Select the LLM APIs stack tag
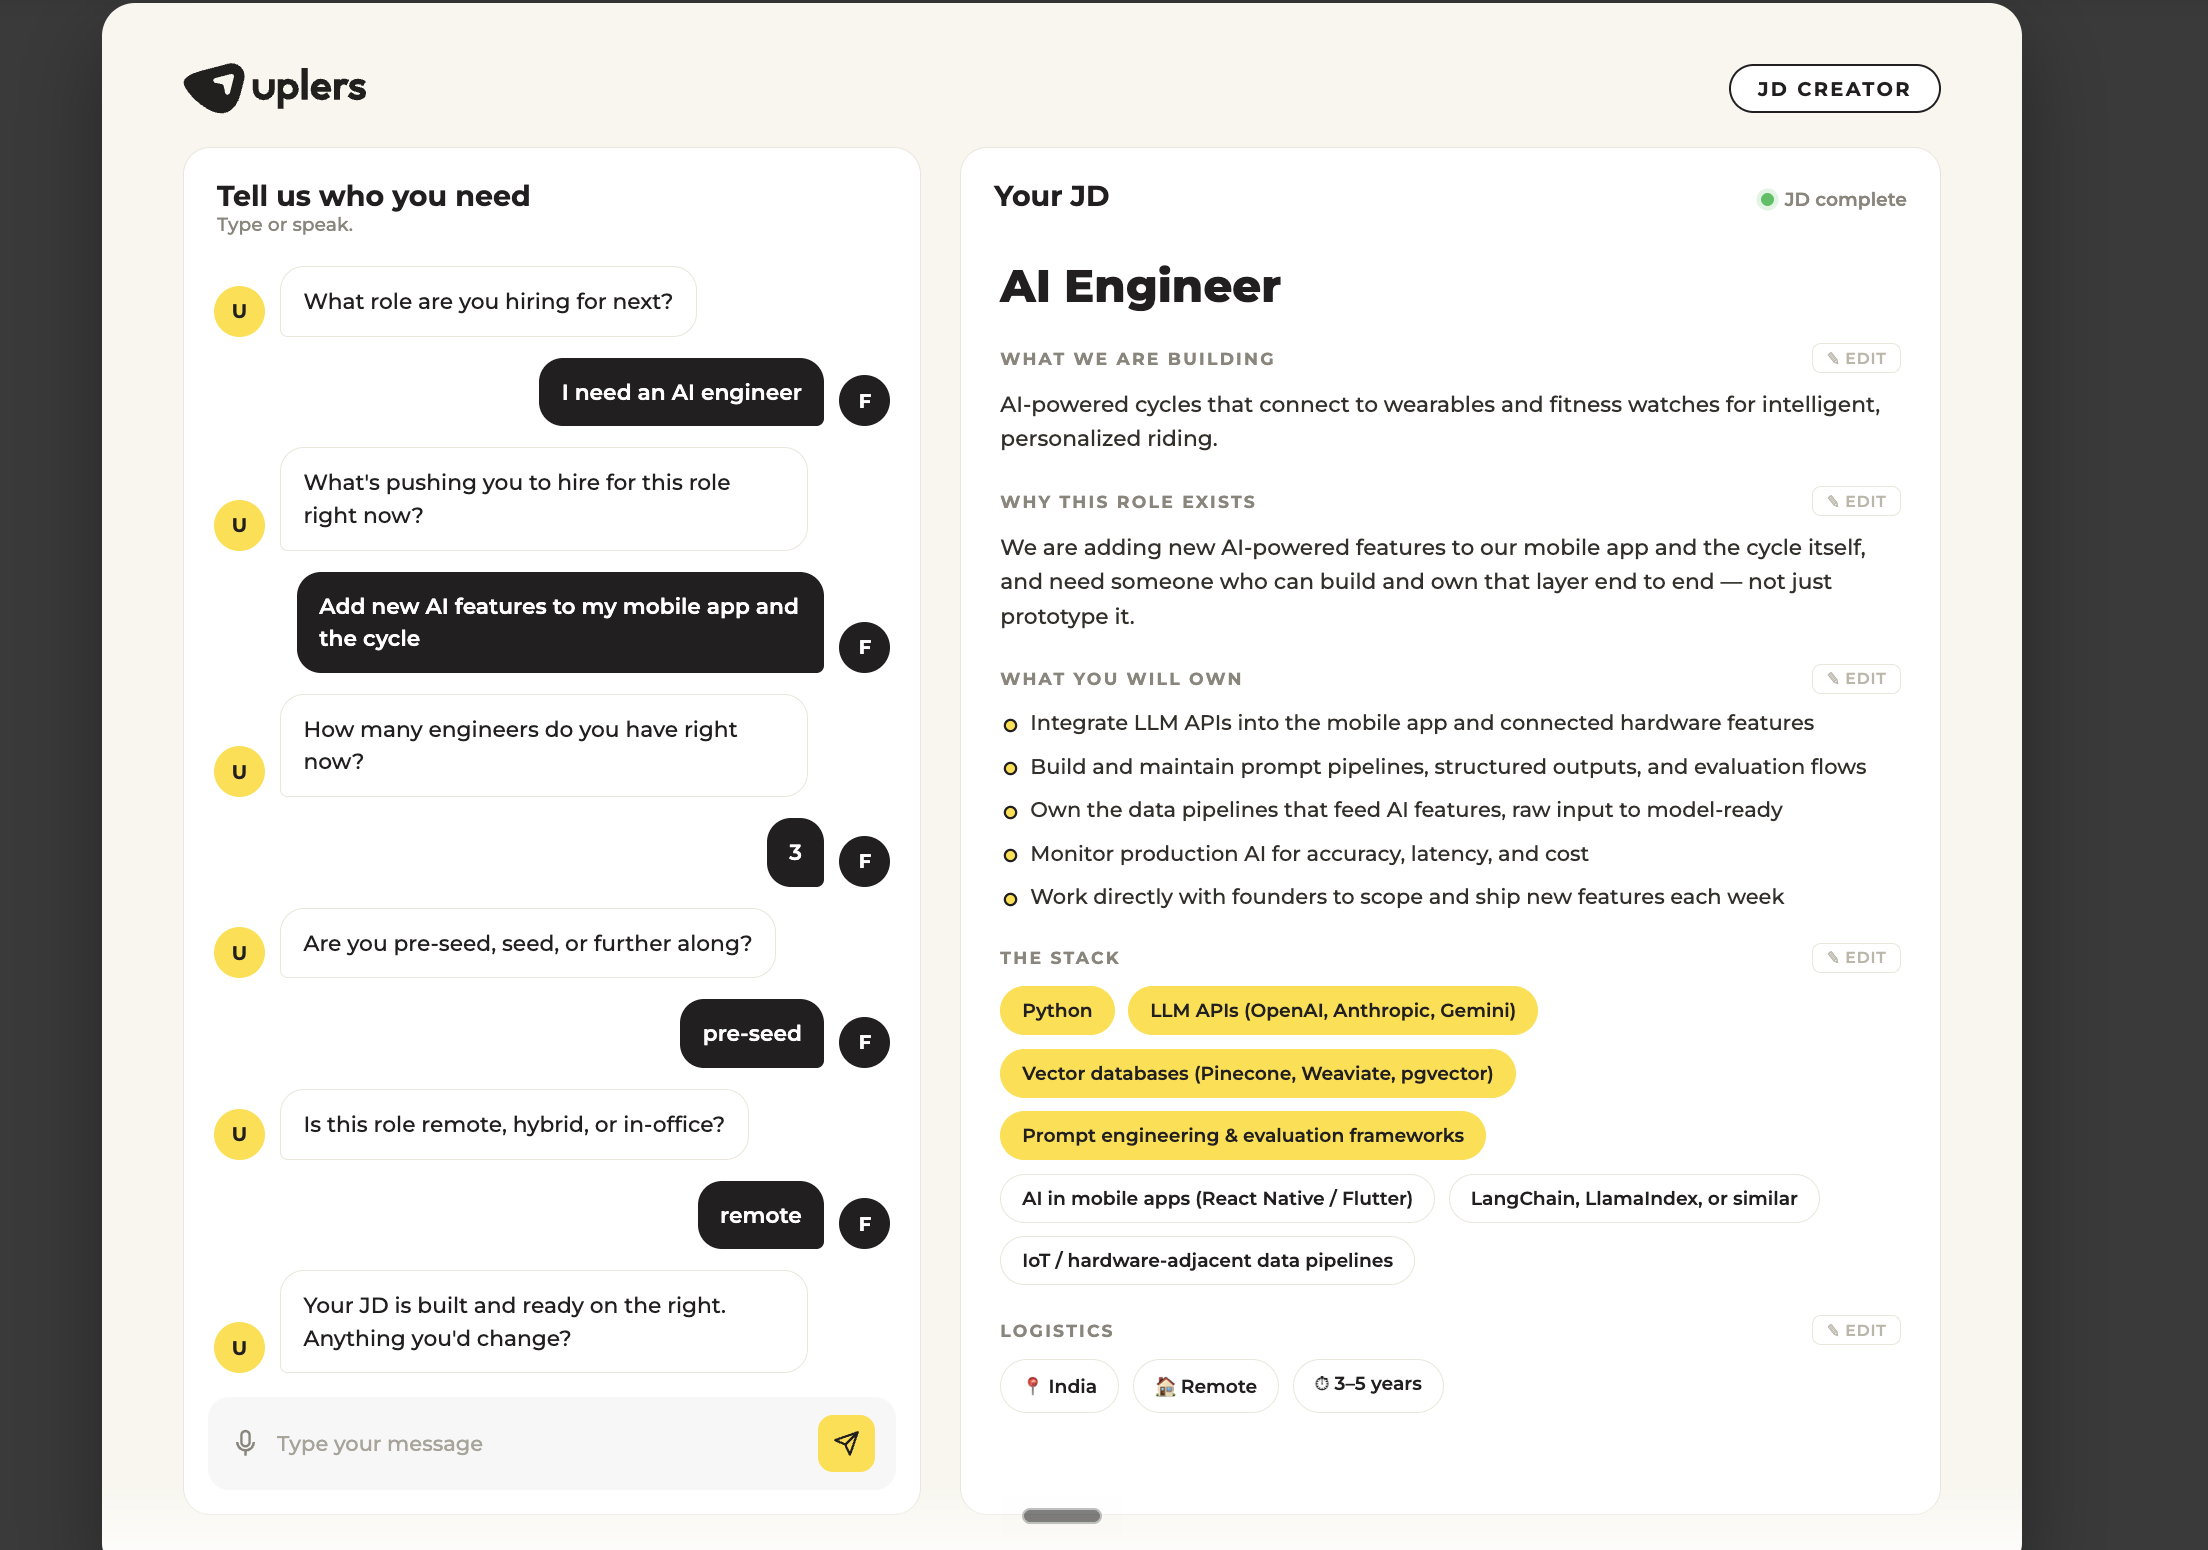Screen dimensions: 2208x1550 pyautogui.click(x=1332, y=1010)
